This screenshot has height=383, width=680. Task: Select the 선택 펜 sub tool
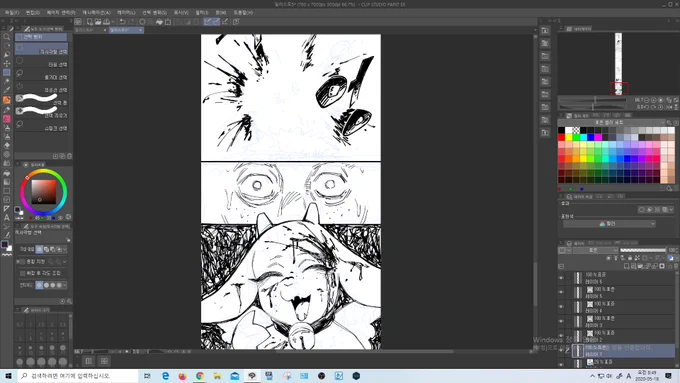pyautogui.click(x=42, y=99)
